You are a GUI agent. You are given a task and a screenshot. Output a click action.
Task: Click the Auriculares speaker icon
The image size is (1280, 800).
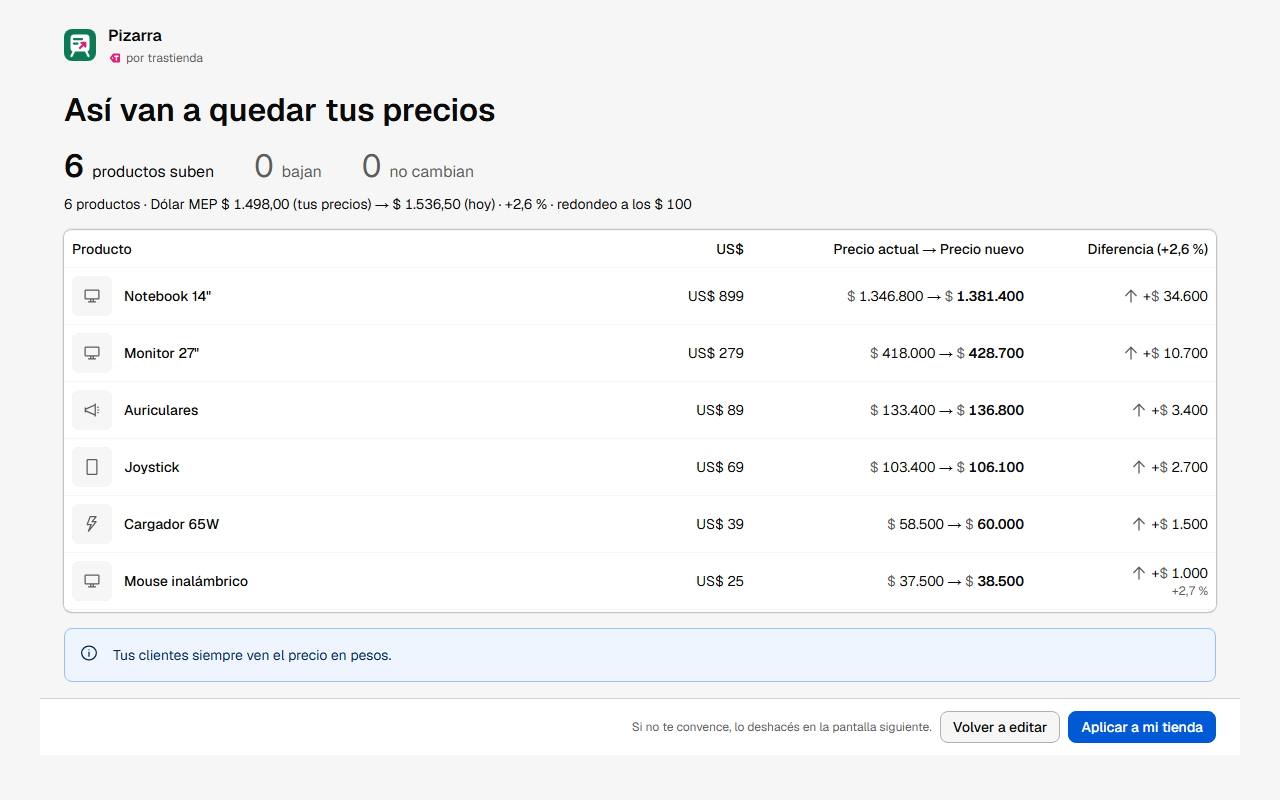(x=92, y=410)
